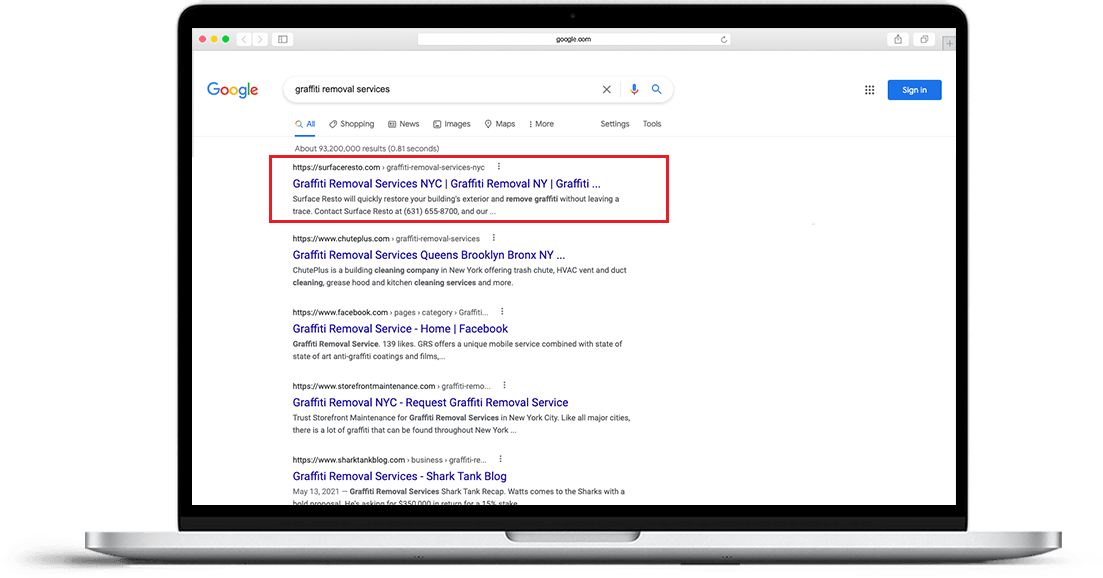Screen dimensions: 1103x578
Task: Switch to the Images tab
Action: (x=452, y=124)
